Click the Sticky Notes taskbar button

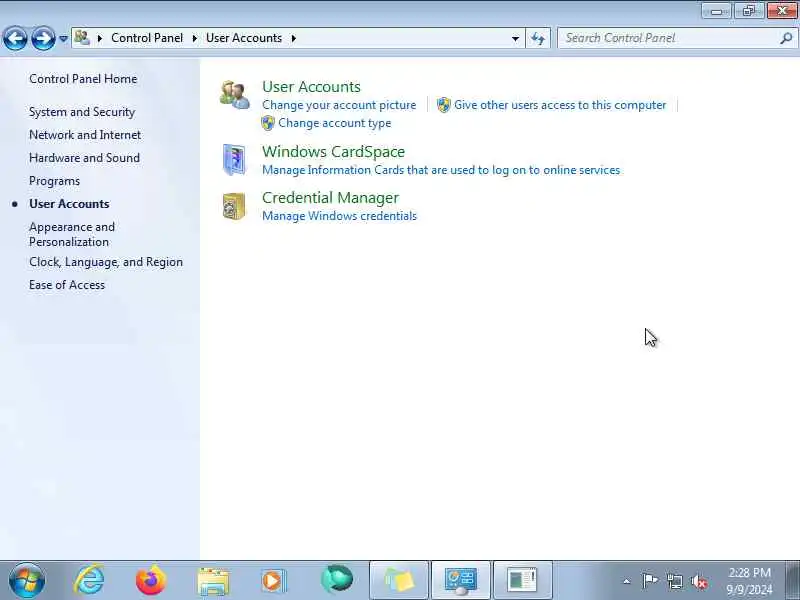399,580
